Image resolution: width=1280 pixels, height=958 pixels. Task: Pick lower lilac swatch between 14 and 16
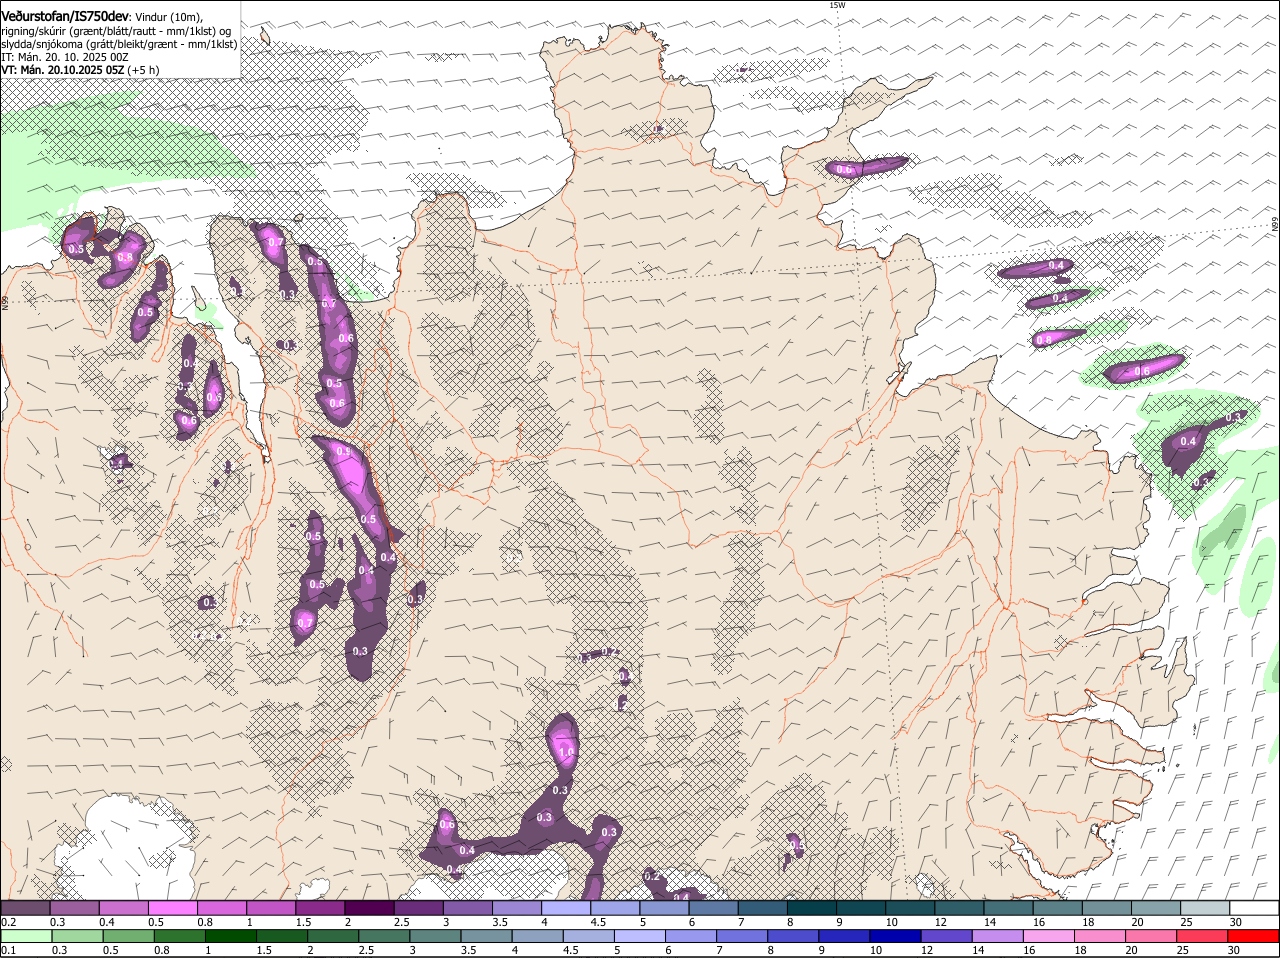[999, 936]
